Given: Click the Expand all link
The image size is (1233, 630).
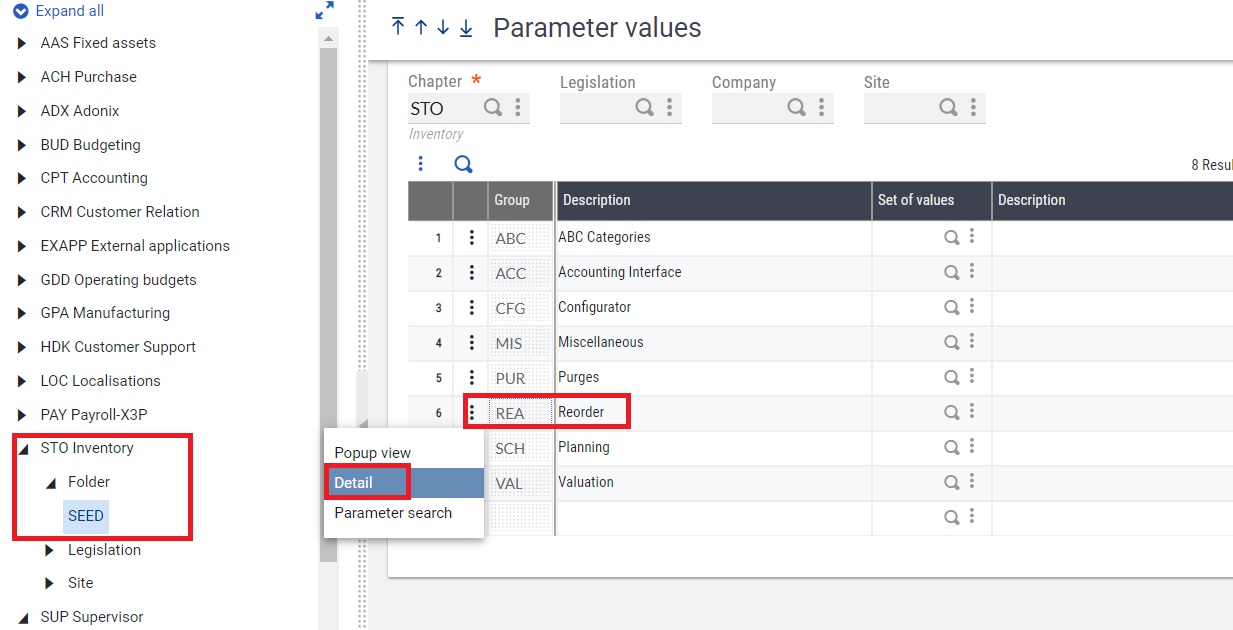Looking at the screenshot, I should [60, 11].
